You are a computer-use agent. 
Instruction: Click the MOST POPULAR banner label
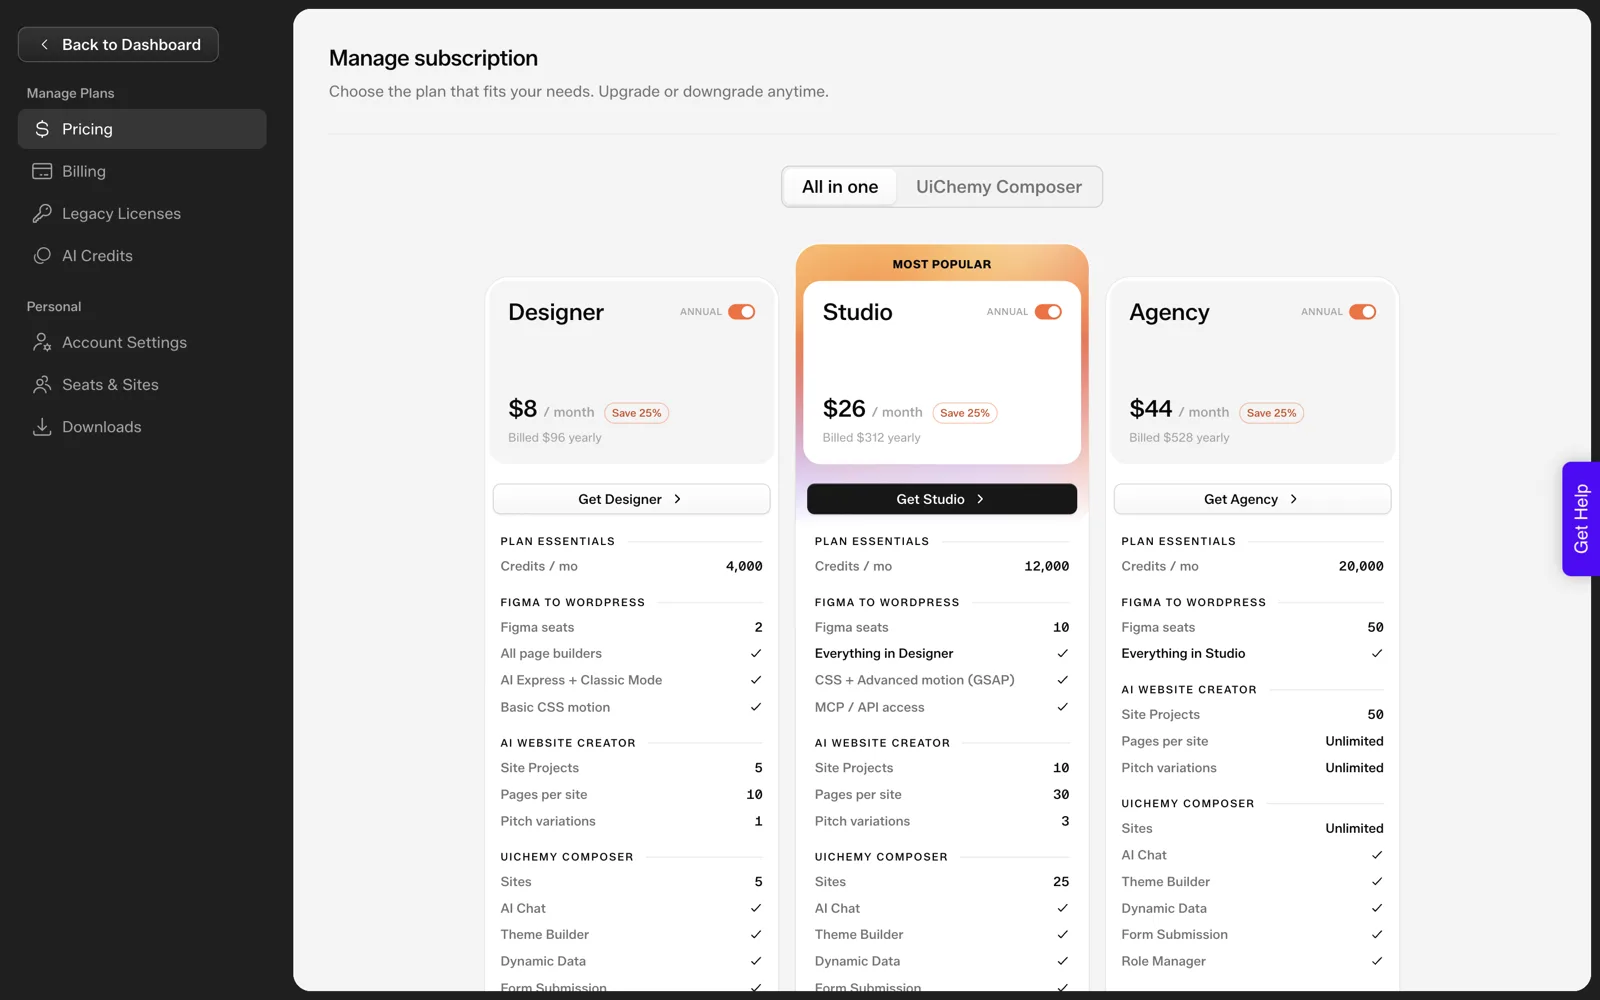coord(942,264)
